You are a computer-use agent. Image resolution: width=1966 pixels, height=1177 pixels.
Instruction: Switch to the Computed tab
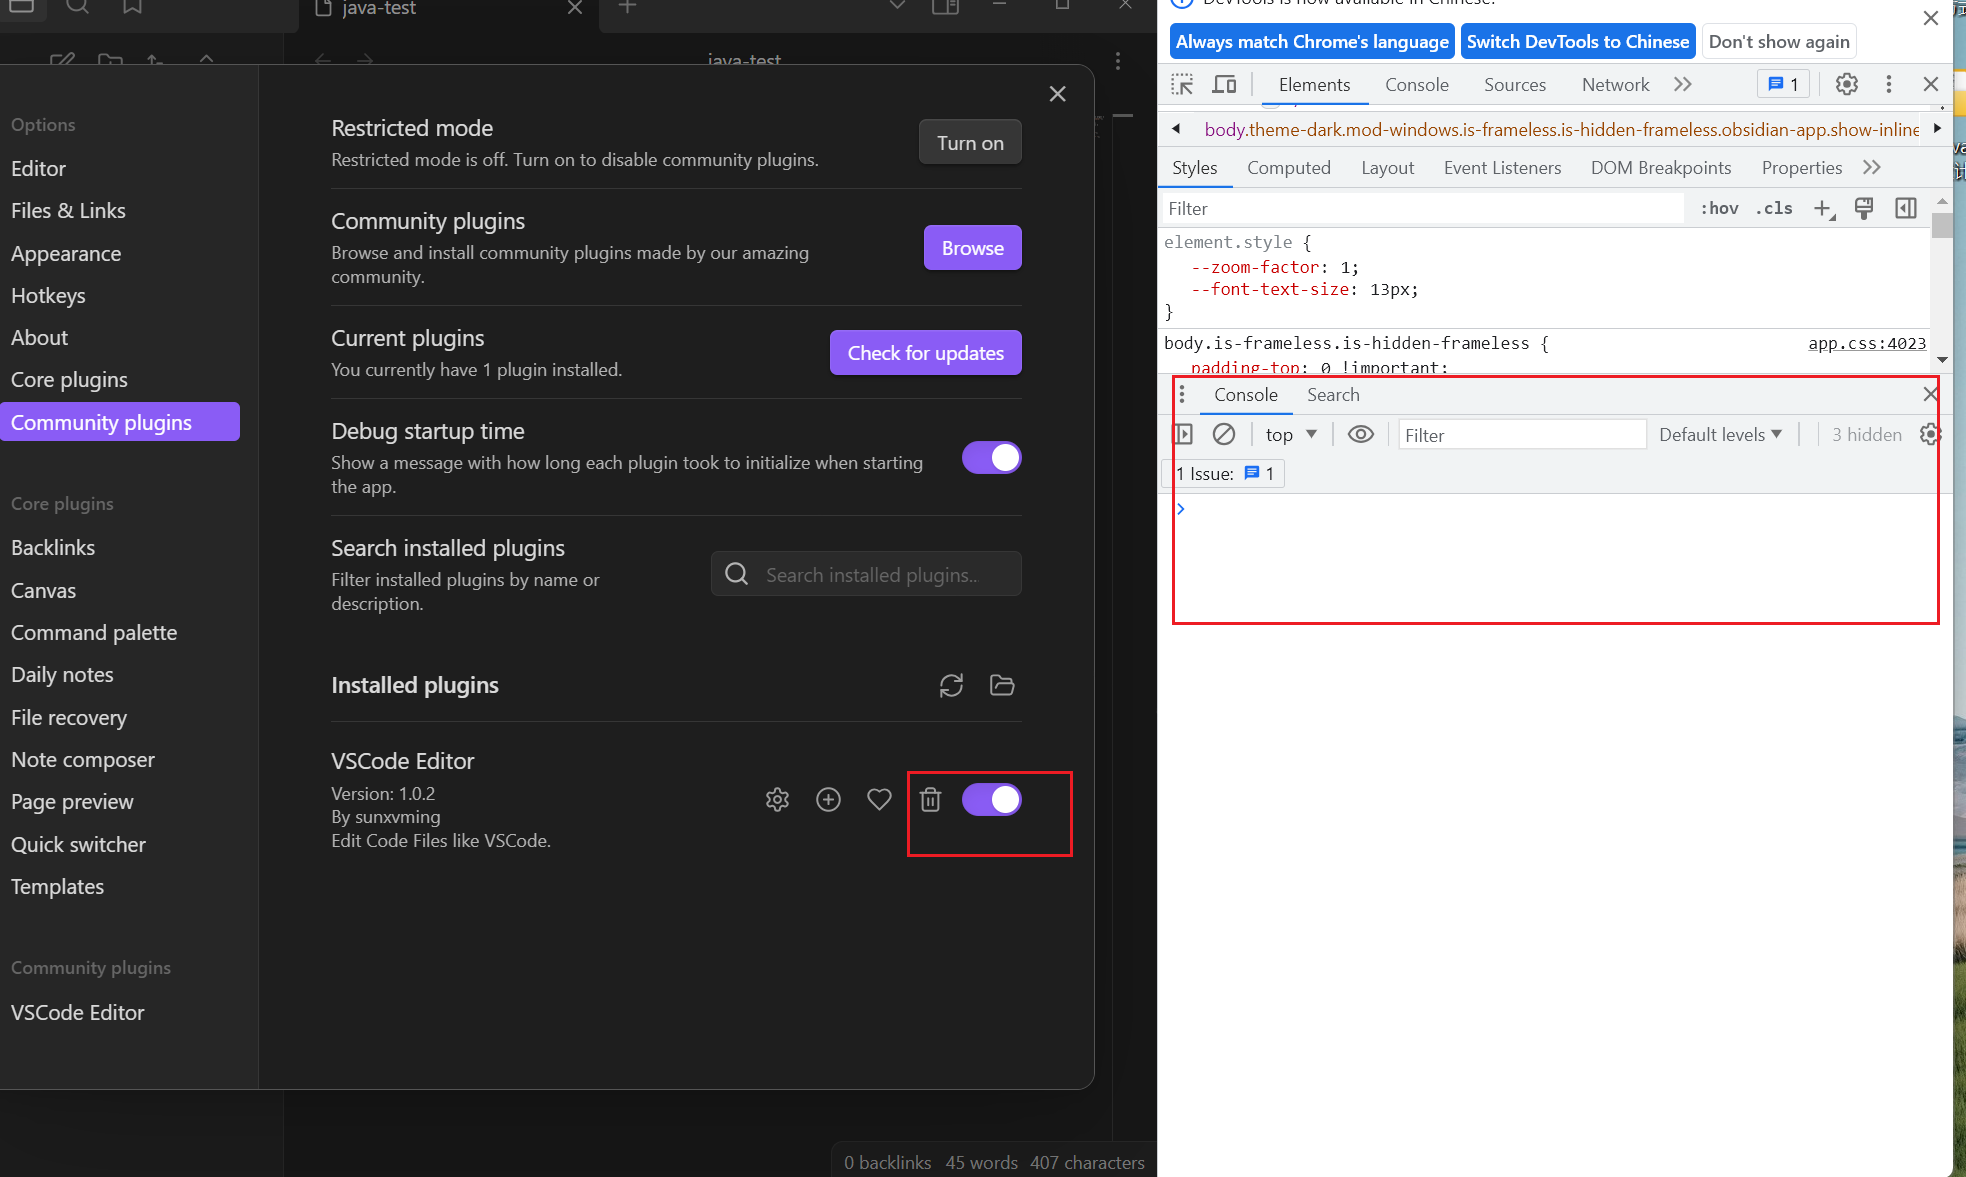[x=1288, y=167]
